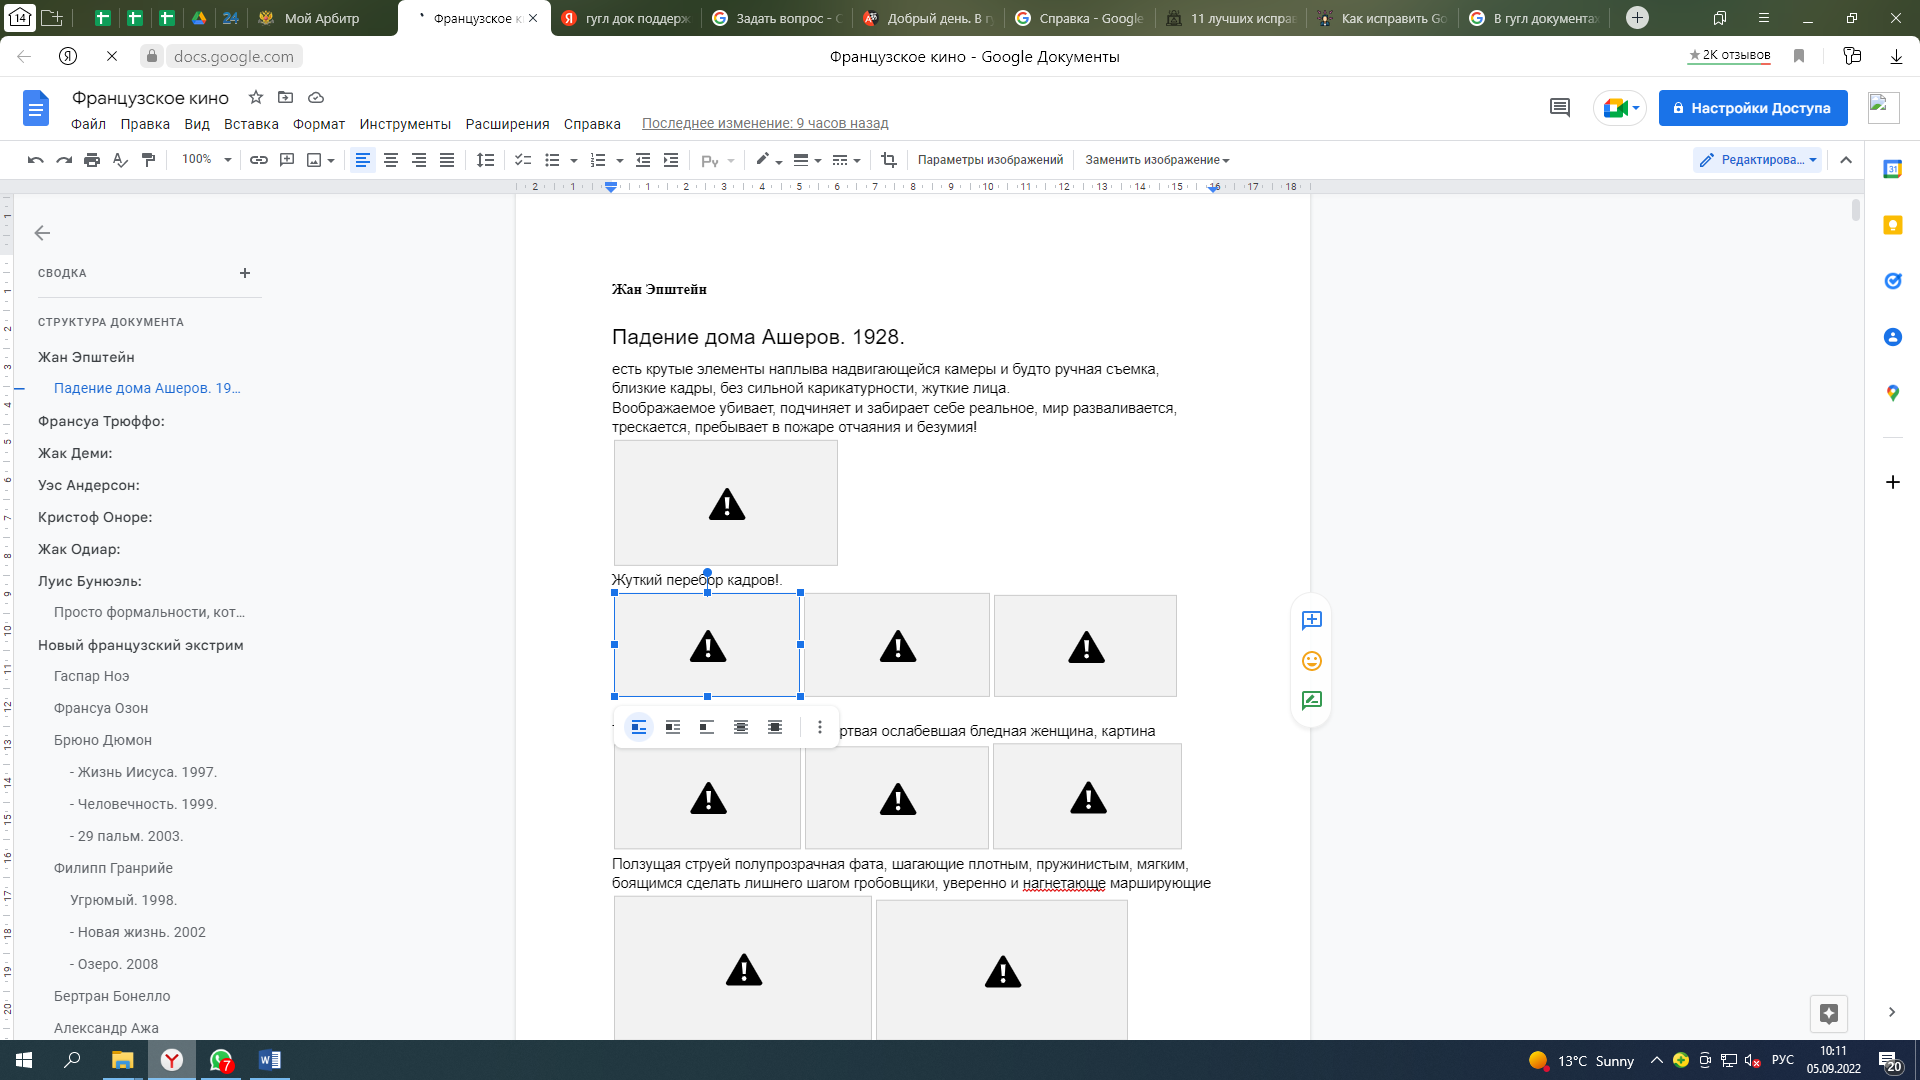1920x1080 pixels.
Task: Select in front of text layout option
Action: tap(775, 727)
